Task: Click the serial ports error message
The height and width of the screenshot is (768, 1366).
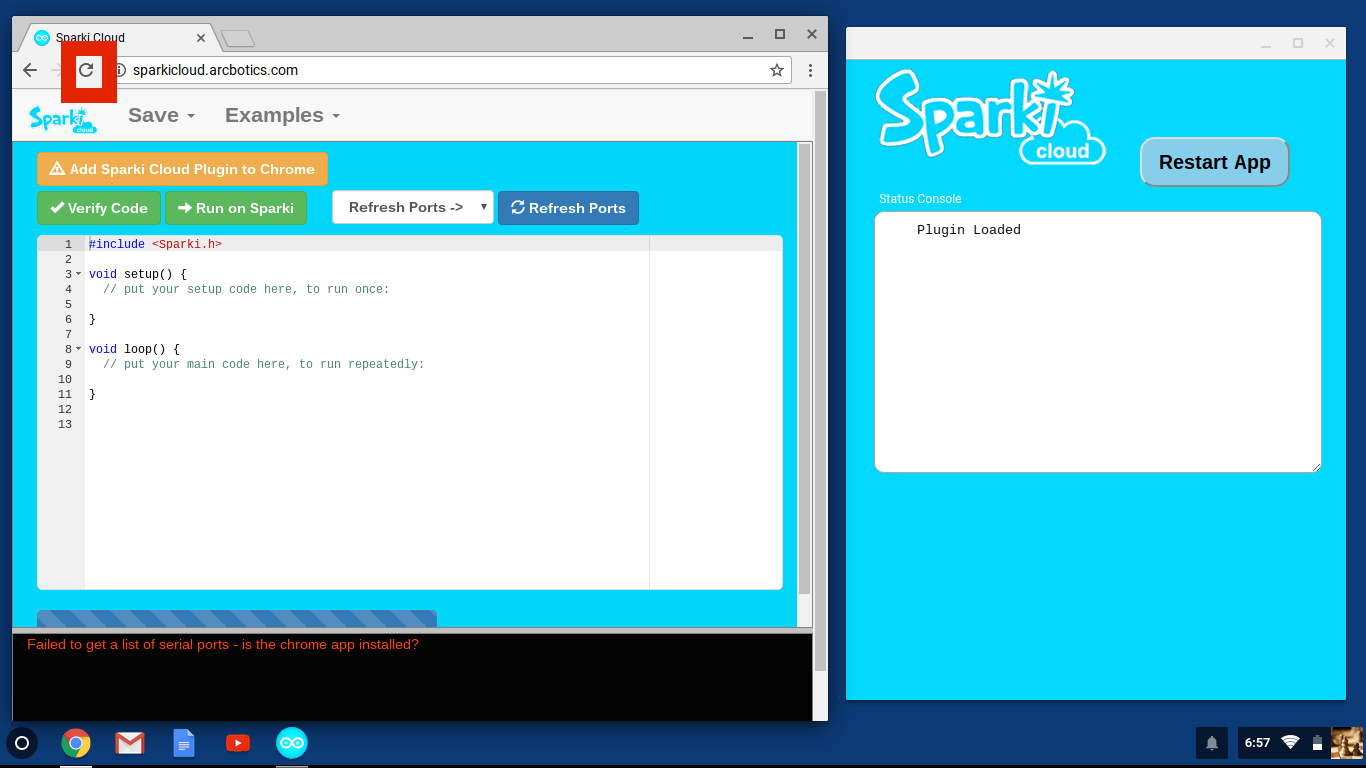Action: pos(223,644)
